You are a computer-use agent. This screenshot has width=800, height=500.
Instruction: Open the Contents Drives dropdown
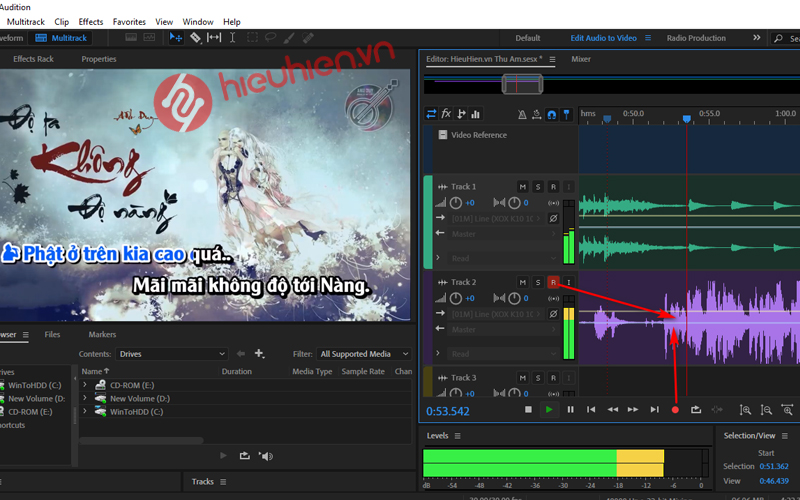[x=171, y=354]
